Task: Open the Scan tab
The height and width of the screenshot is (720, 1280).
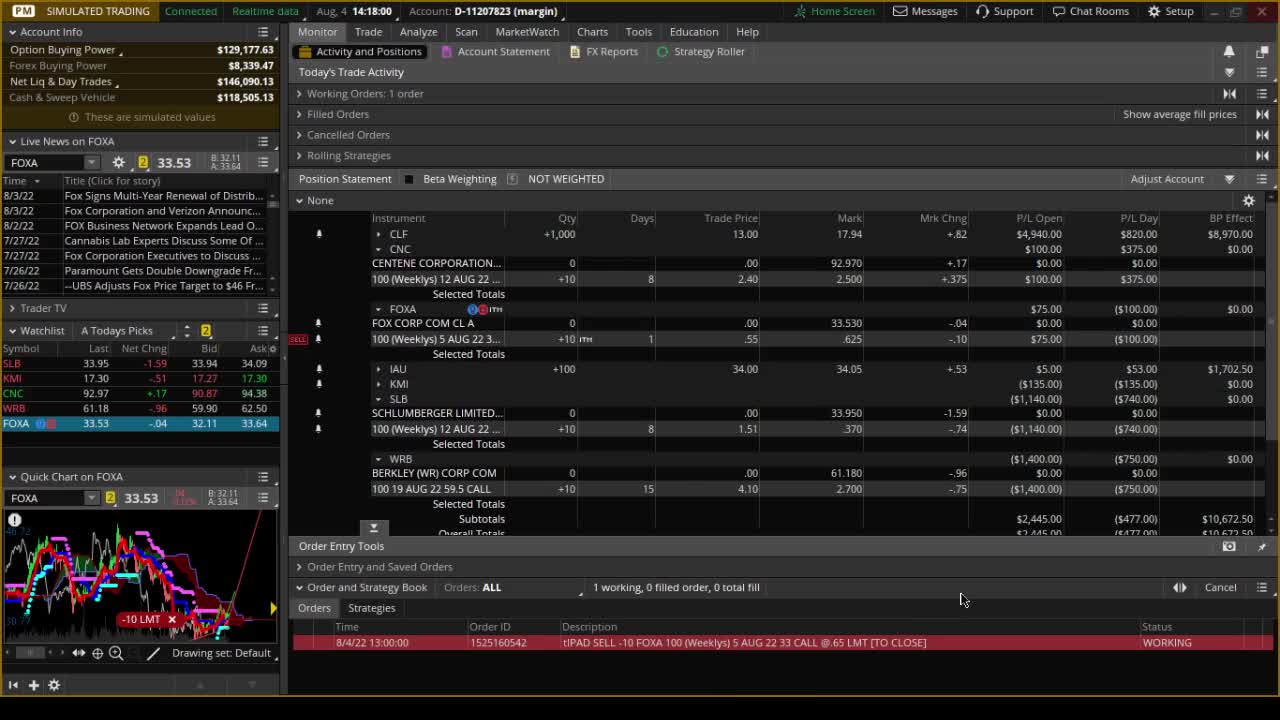Action: tap(466, 32)
